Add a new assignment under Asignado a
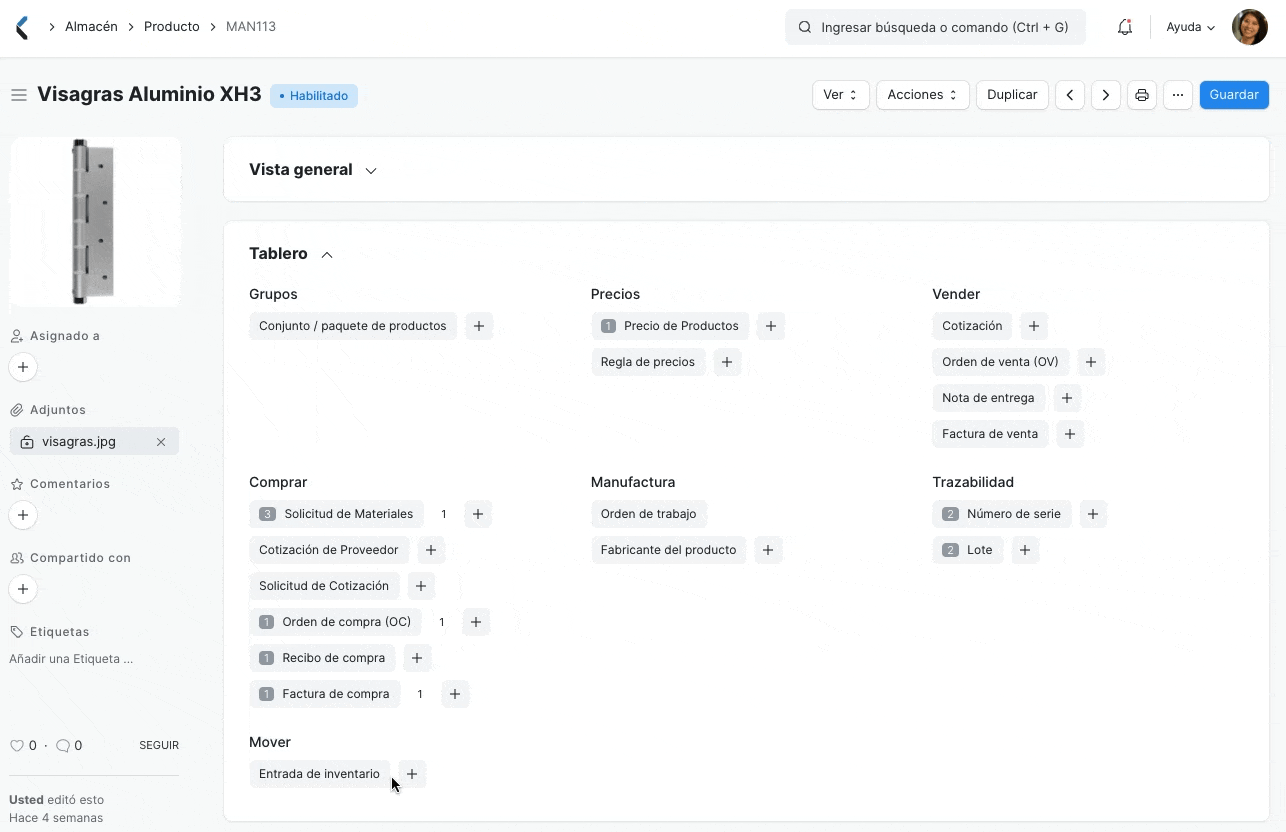Viewport: 1286px width, 832px height. click(x=23, y=367)
